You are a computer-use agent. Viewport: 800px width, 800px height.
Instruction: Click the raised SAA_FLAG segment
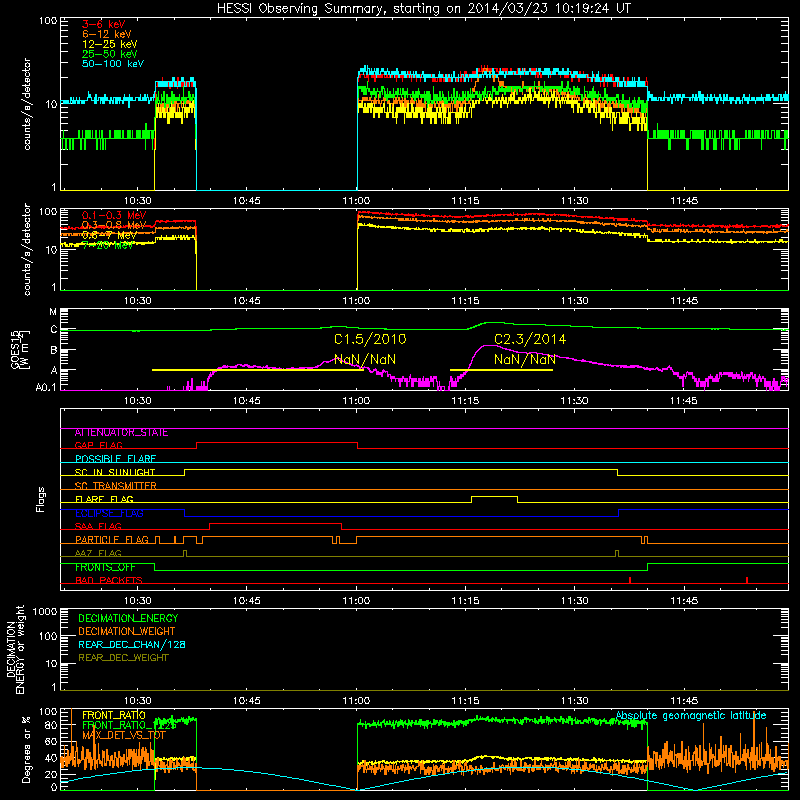276,524
